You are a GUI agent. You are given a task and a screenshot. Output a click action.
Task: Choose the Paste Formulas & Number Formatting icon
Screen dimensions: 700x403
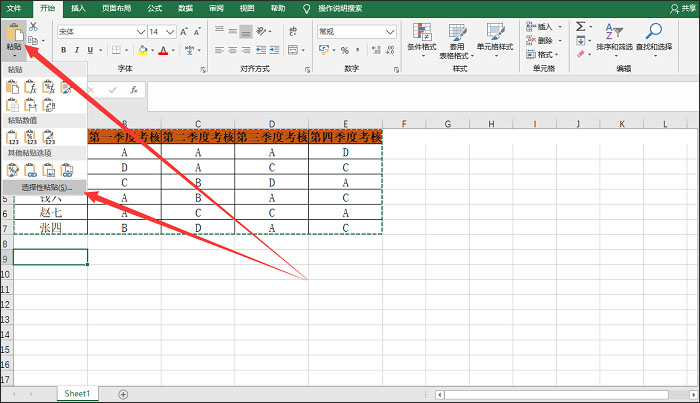click(48, 87)
